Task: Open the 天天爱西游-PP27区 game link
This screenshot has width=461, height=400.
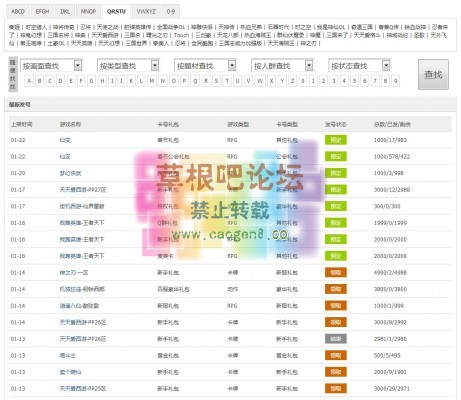Action: (83, 190)
